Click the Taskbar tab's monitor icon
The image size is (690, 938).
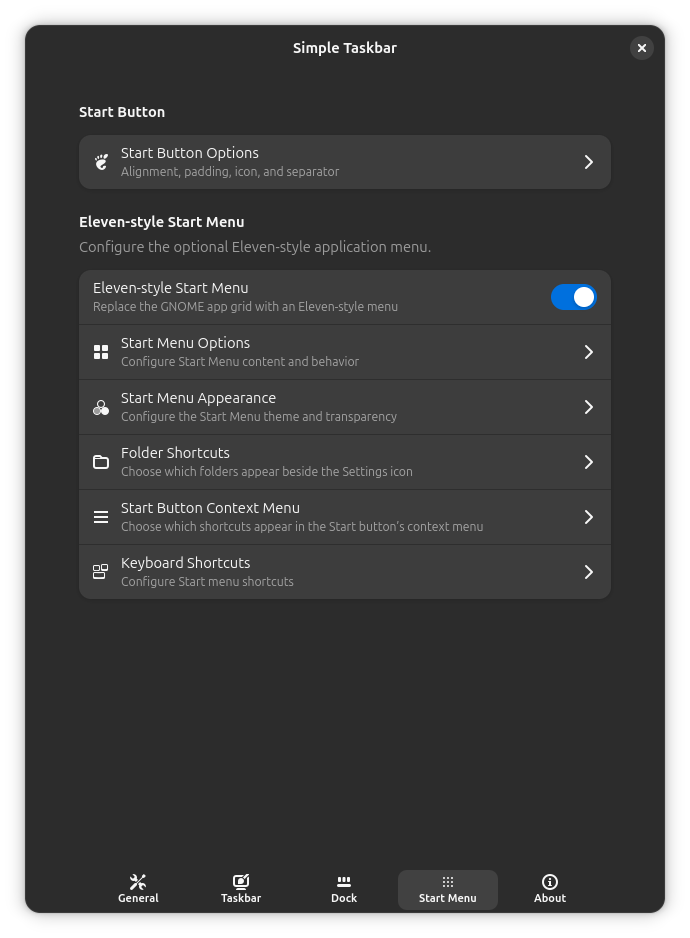pos(241,881)
